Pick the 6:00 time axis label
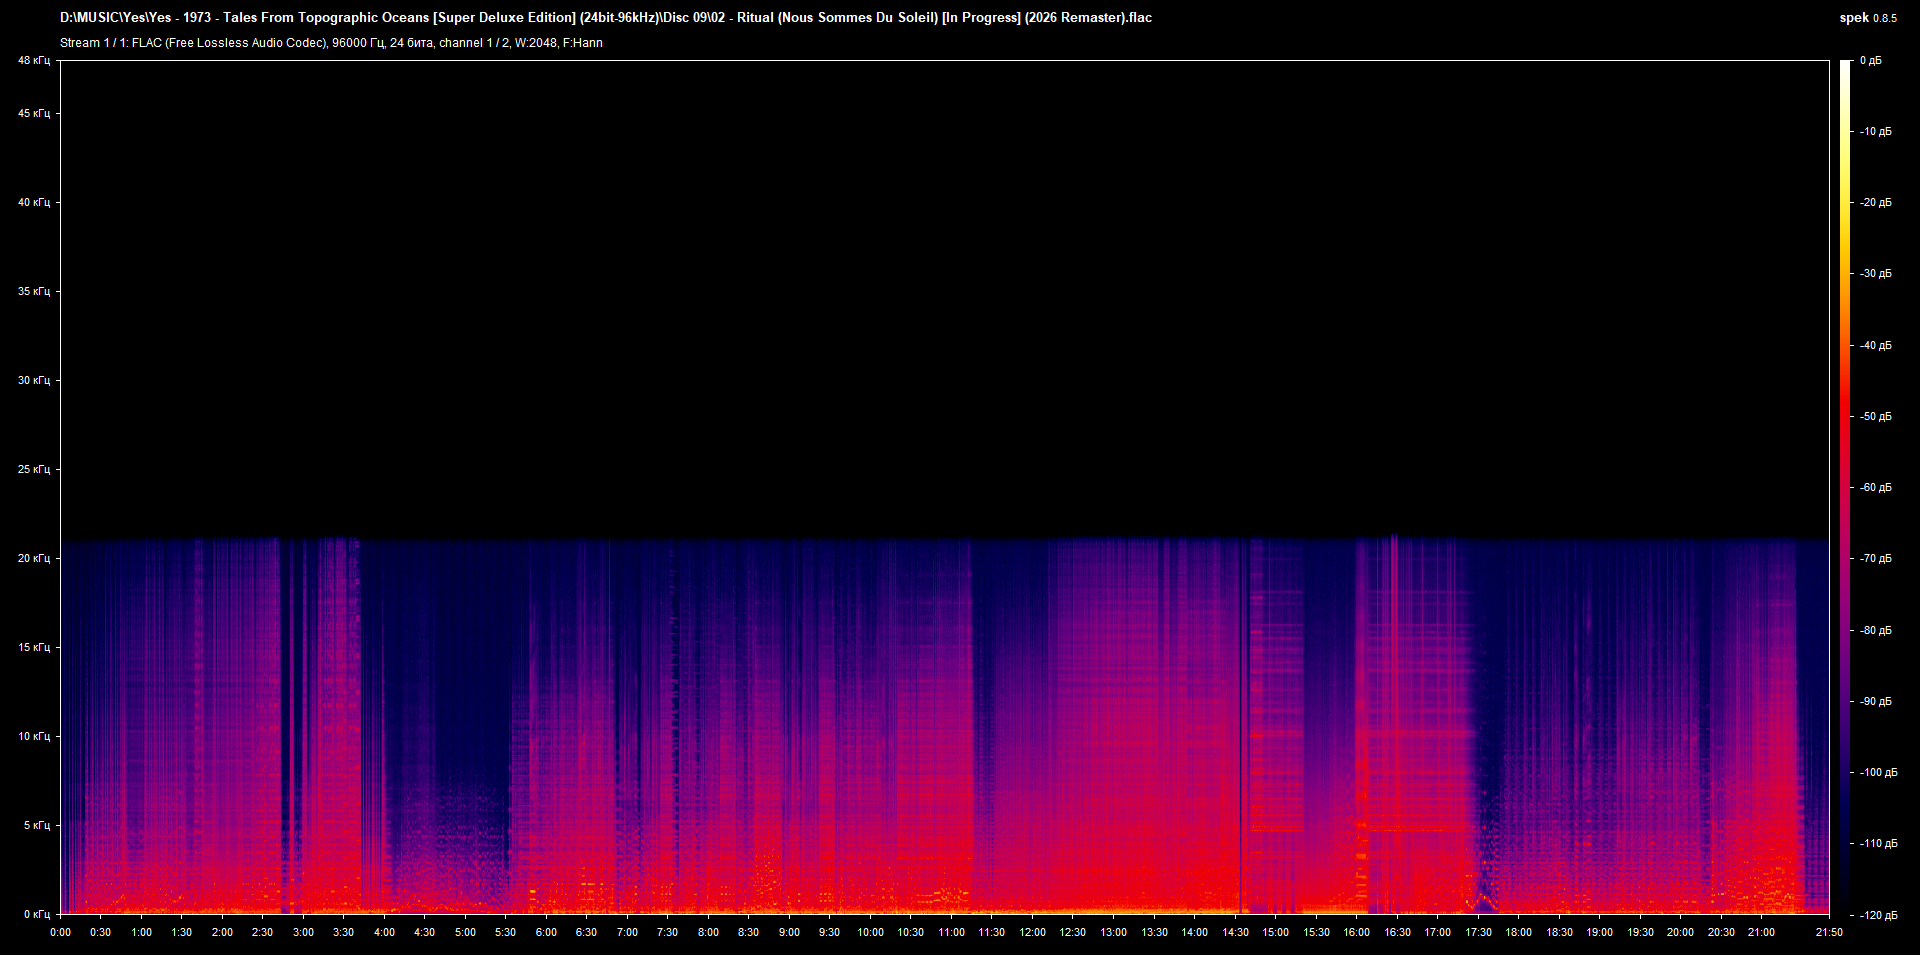1920x955 pixels. 547,932
